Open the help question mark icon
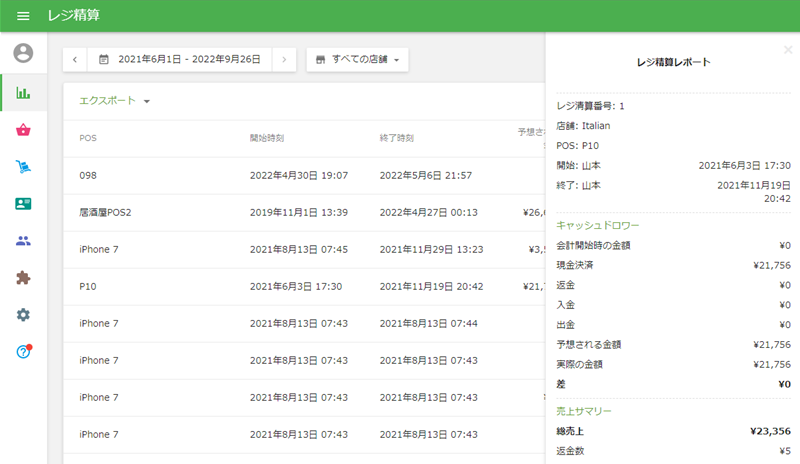 click(x=23, y=352)
